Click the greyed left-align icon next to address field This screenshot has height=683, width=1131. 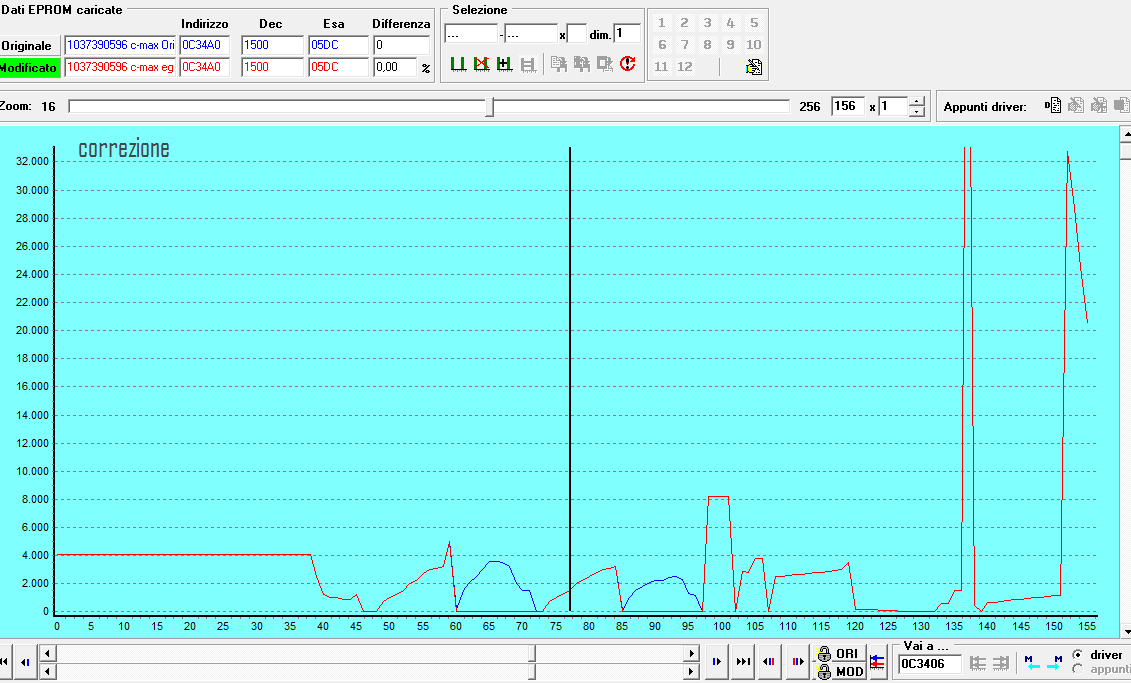coord(977,663)
